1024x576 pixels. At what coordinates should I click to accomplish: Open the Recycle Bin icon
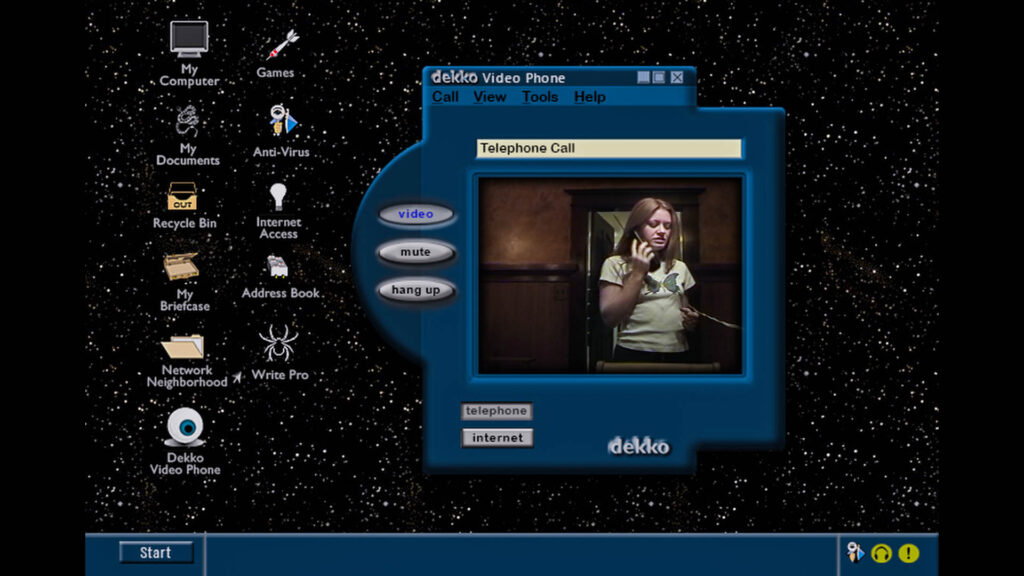182,197
